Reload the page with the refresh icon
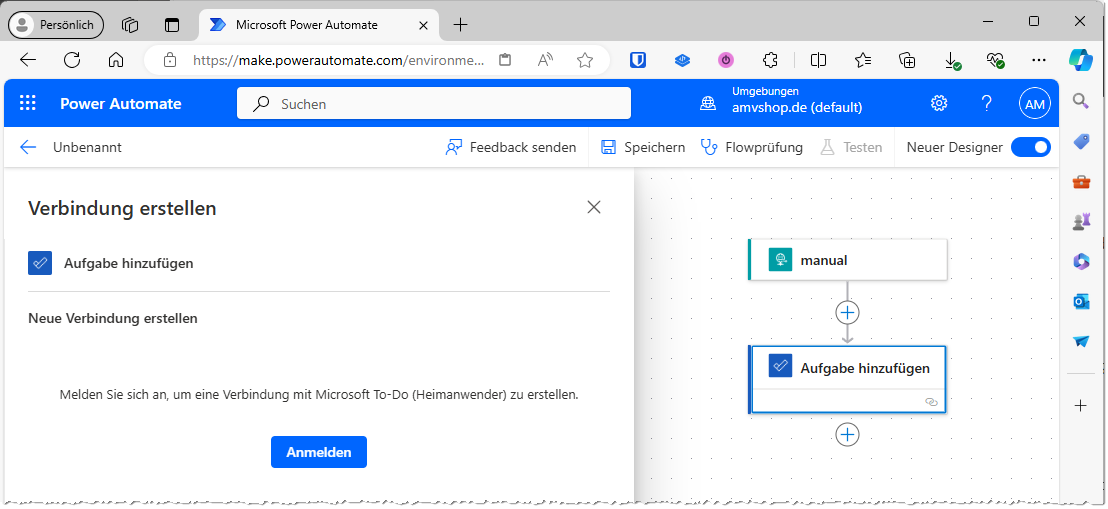1108x509 pixels. [x=72, y=60]
